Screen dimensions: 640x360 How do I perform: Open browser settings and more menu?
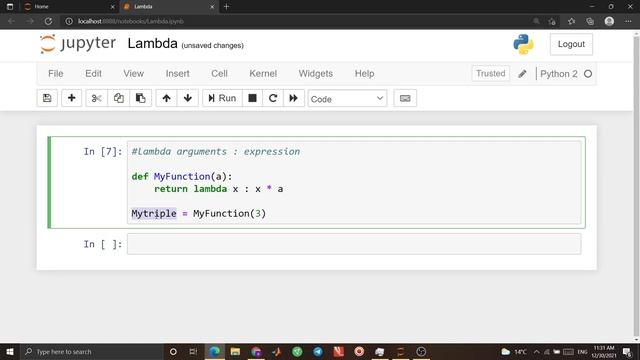628,21
